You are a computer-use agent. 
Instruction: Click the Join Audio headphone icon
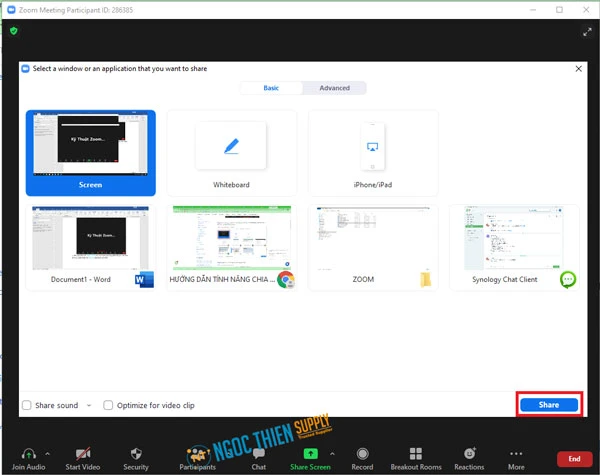(30, 454)
